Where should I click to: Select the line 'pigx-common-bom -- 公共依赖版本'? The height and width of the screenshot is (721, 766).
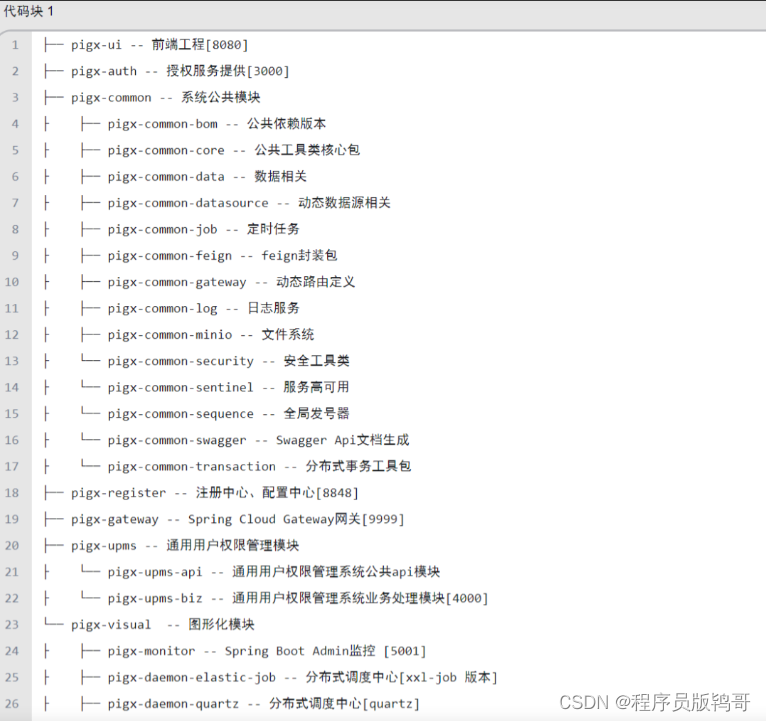tap(217, 124)
